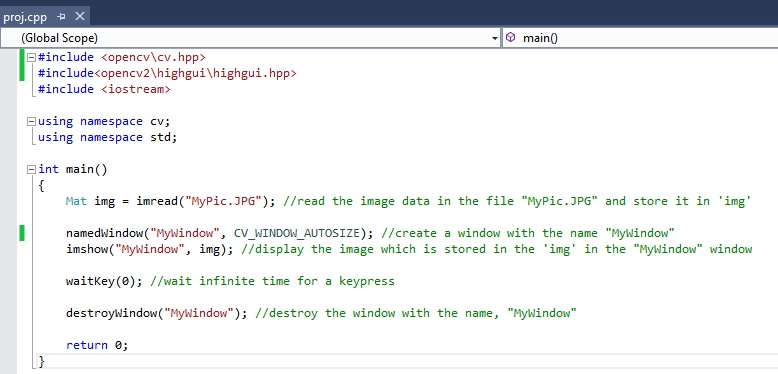
Task: Click on <opencv2\highgui\highgui.hpp> include path
Action: click(x=195, y=73)
